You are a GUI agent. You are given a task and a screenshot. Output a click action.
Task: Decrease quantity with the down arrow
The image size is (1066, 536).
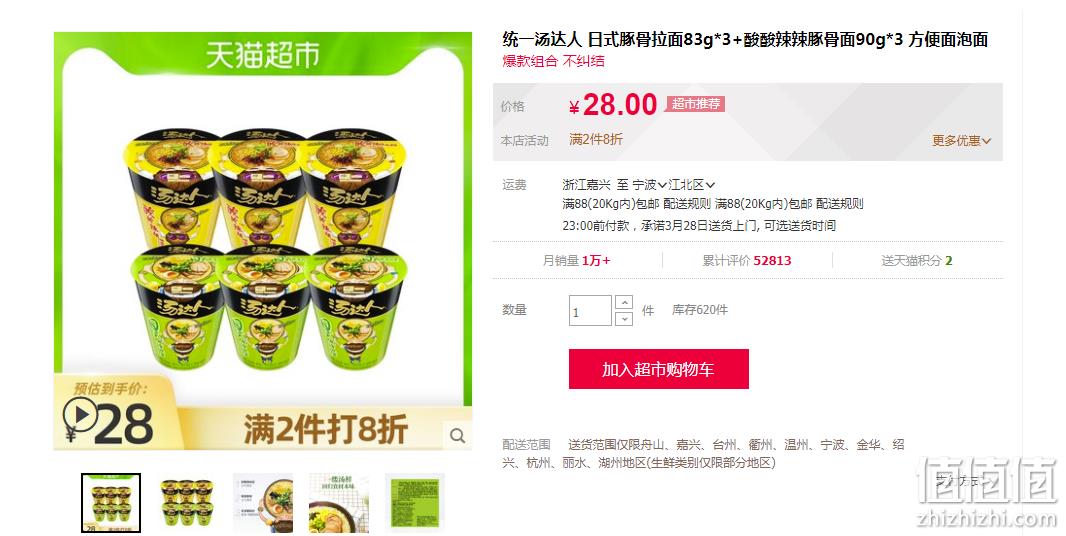coord(623,318)
